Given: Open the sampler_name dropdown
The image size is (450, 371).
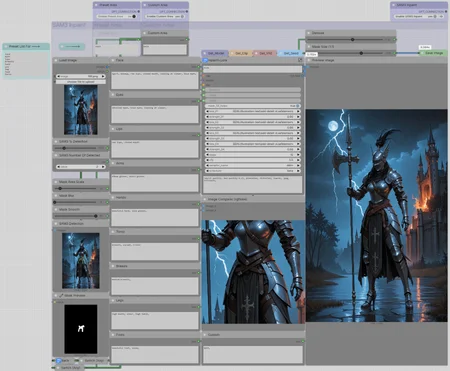Looking at the screenshot, I should pyautogui.click(x=252, y=165).
